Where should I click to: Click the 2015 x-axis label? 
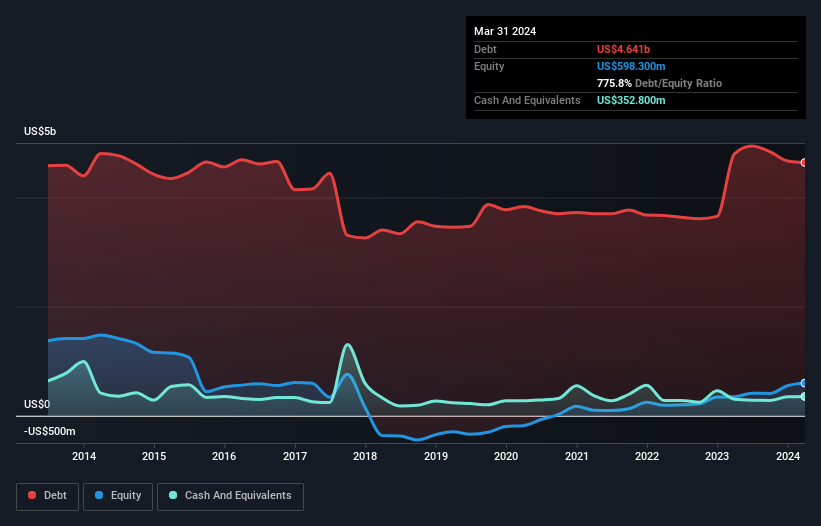pyautogui.click(x=154, y=456)
